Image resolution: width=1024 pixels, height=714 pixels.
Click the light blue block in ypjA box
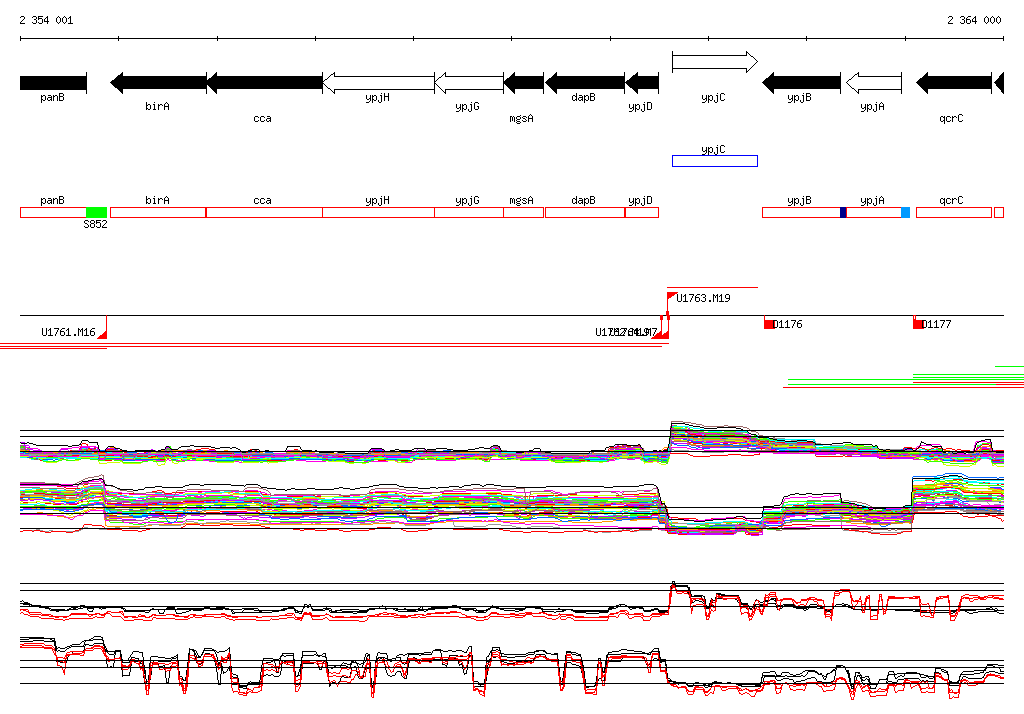coord(905,212)
